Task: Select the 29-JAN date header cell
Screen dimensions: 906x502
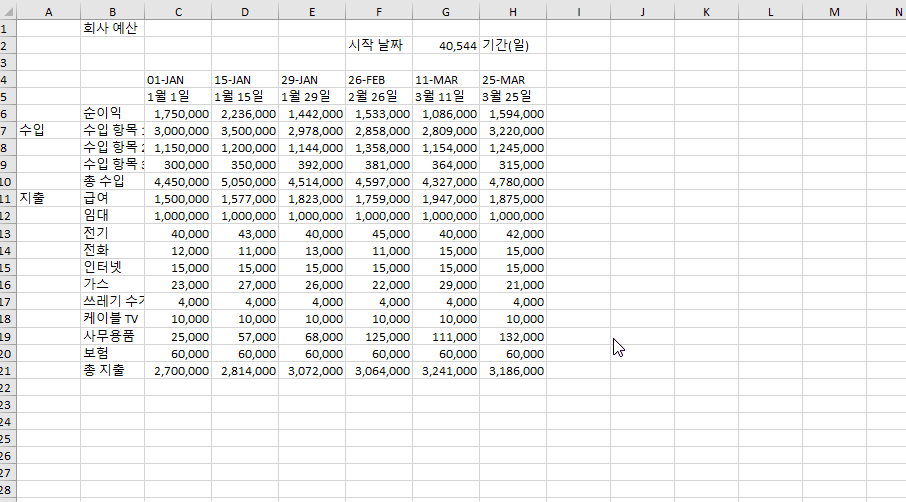Action: [312, 80]
